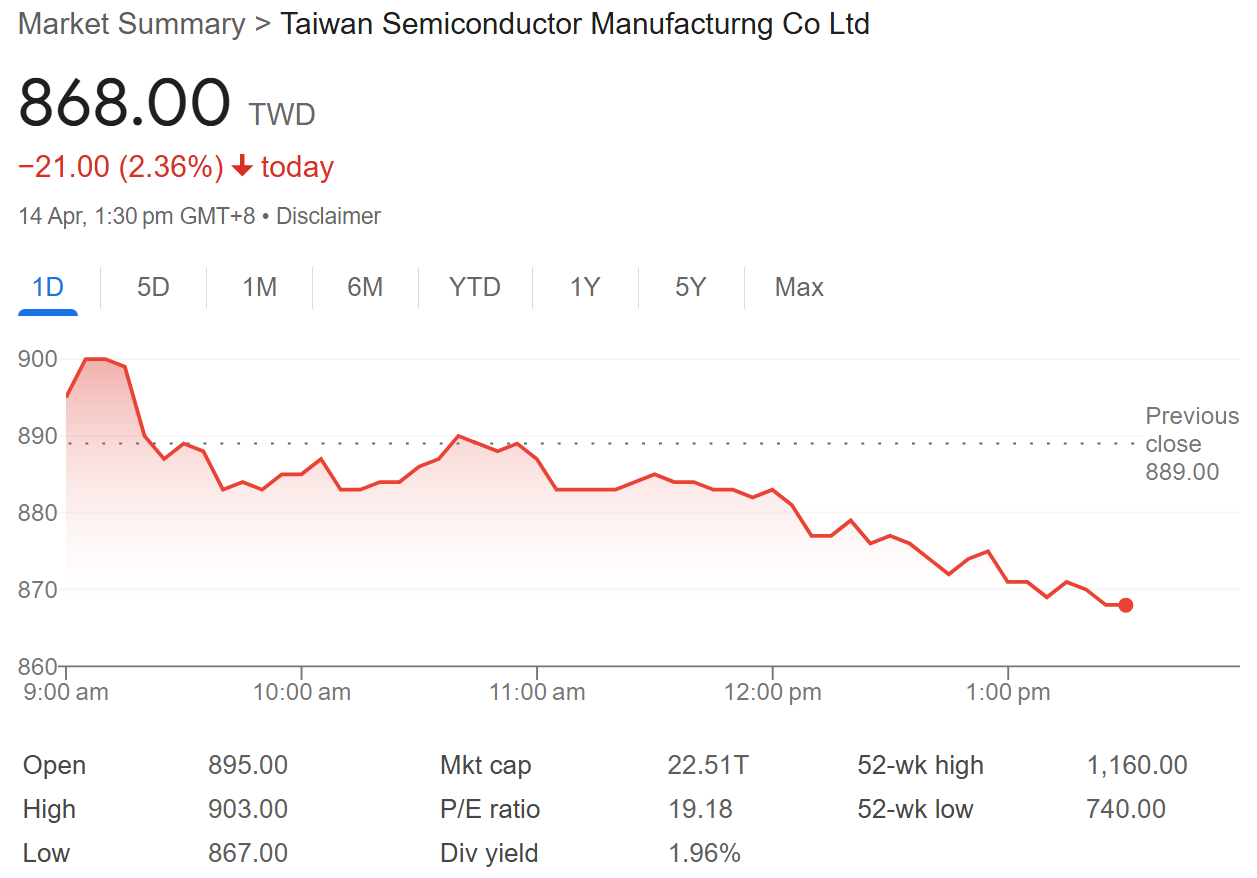Open the Disclaimer link

328,216
